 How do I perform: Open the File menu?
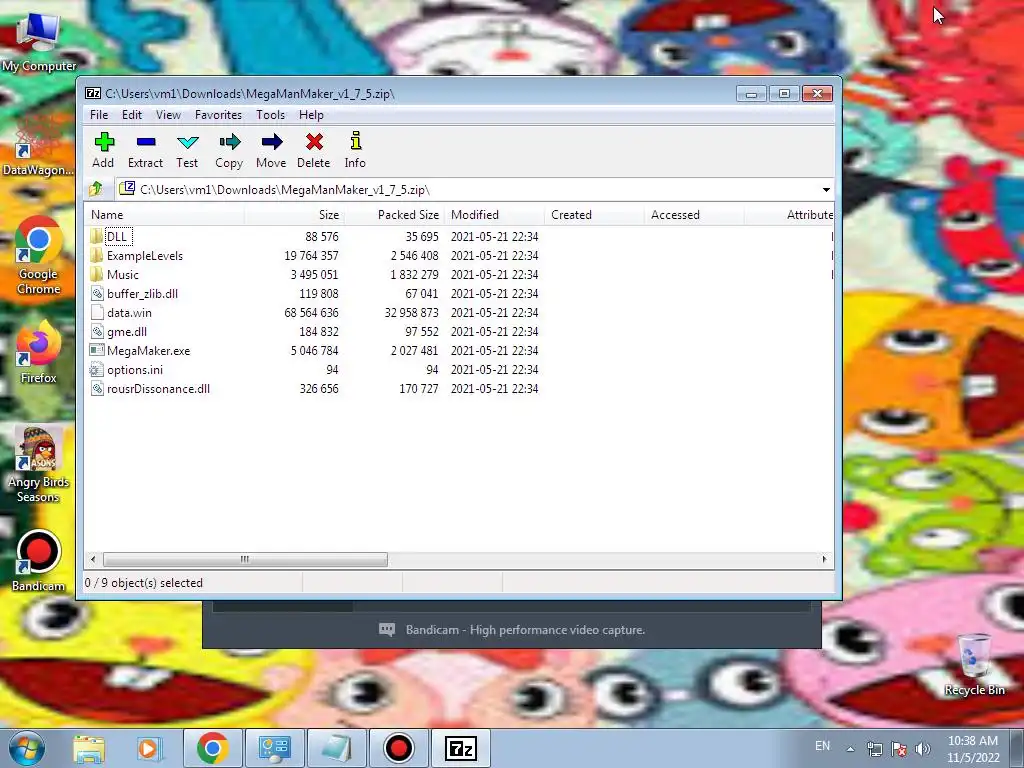click(x=99, y=115)
